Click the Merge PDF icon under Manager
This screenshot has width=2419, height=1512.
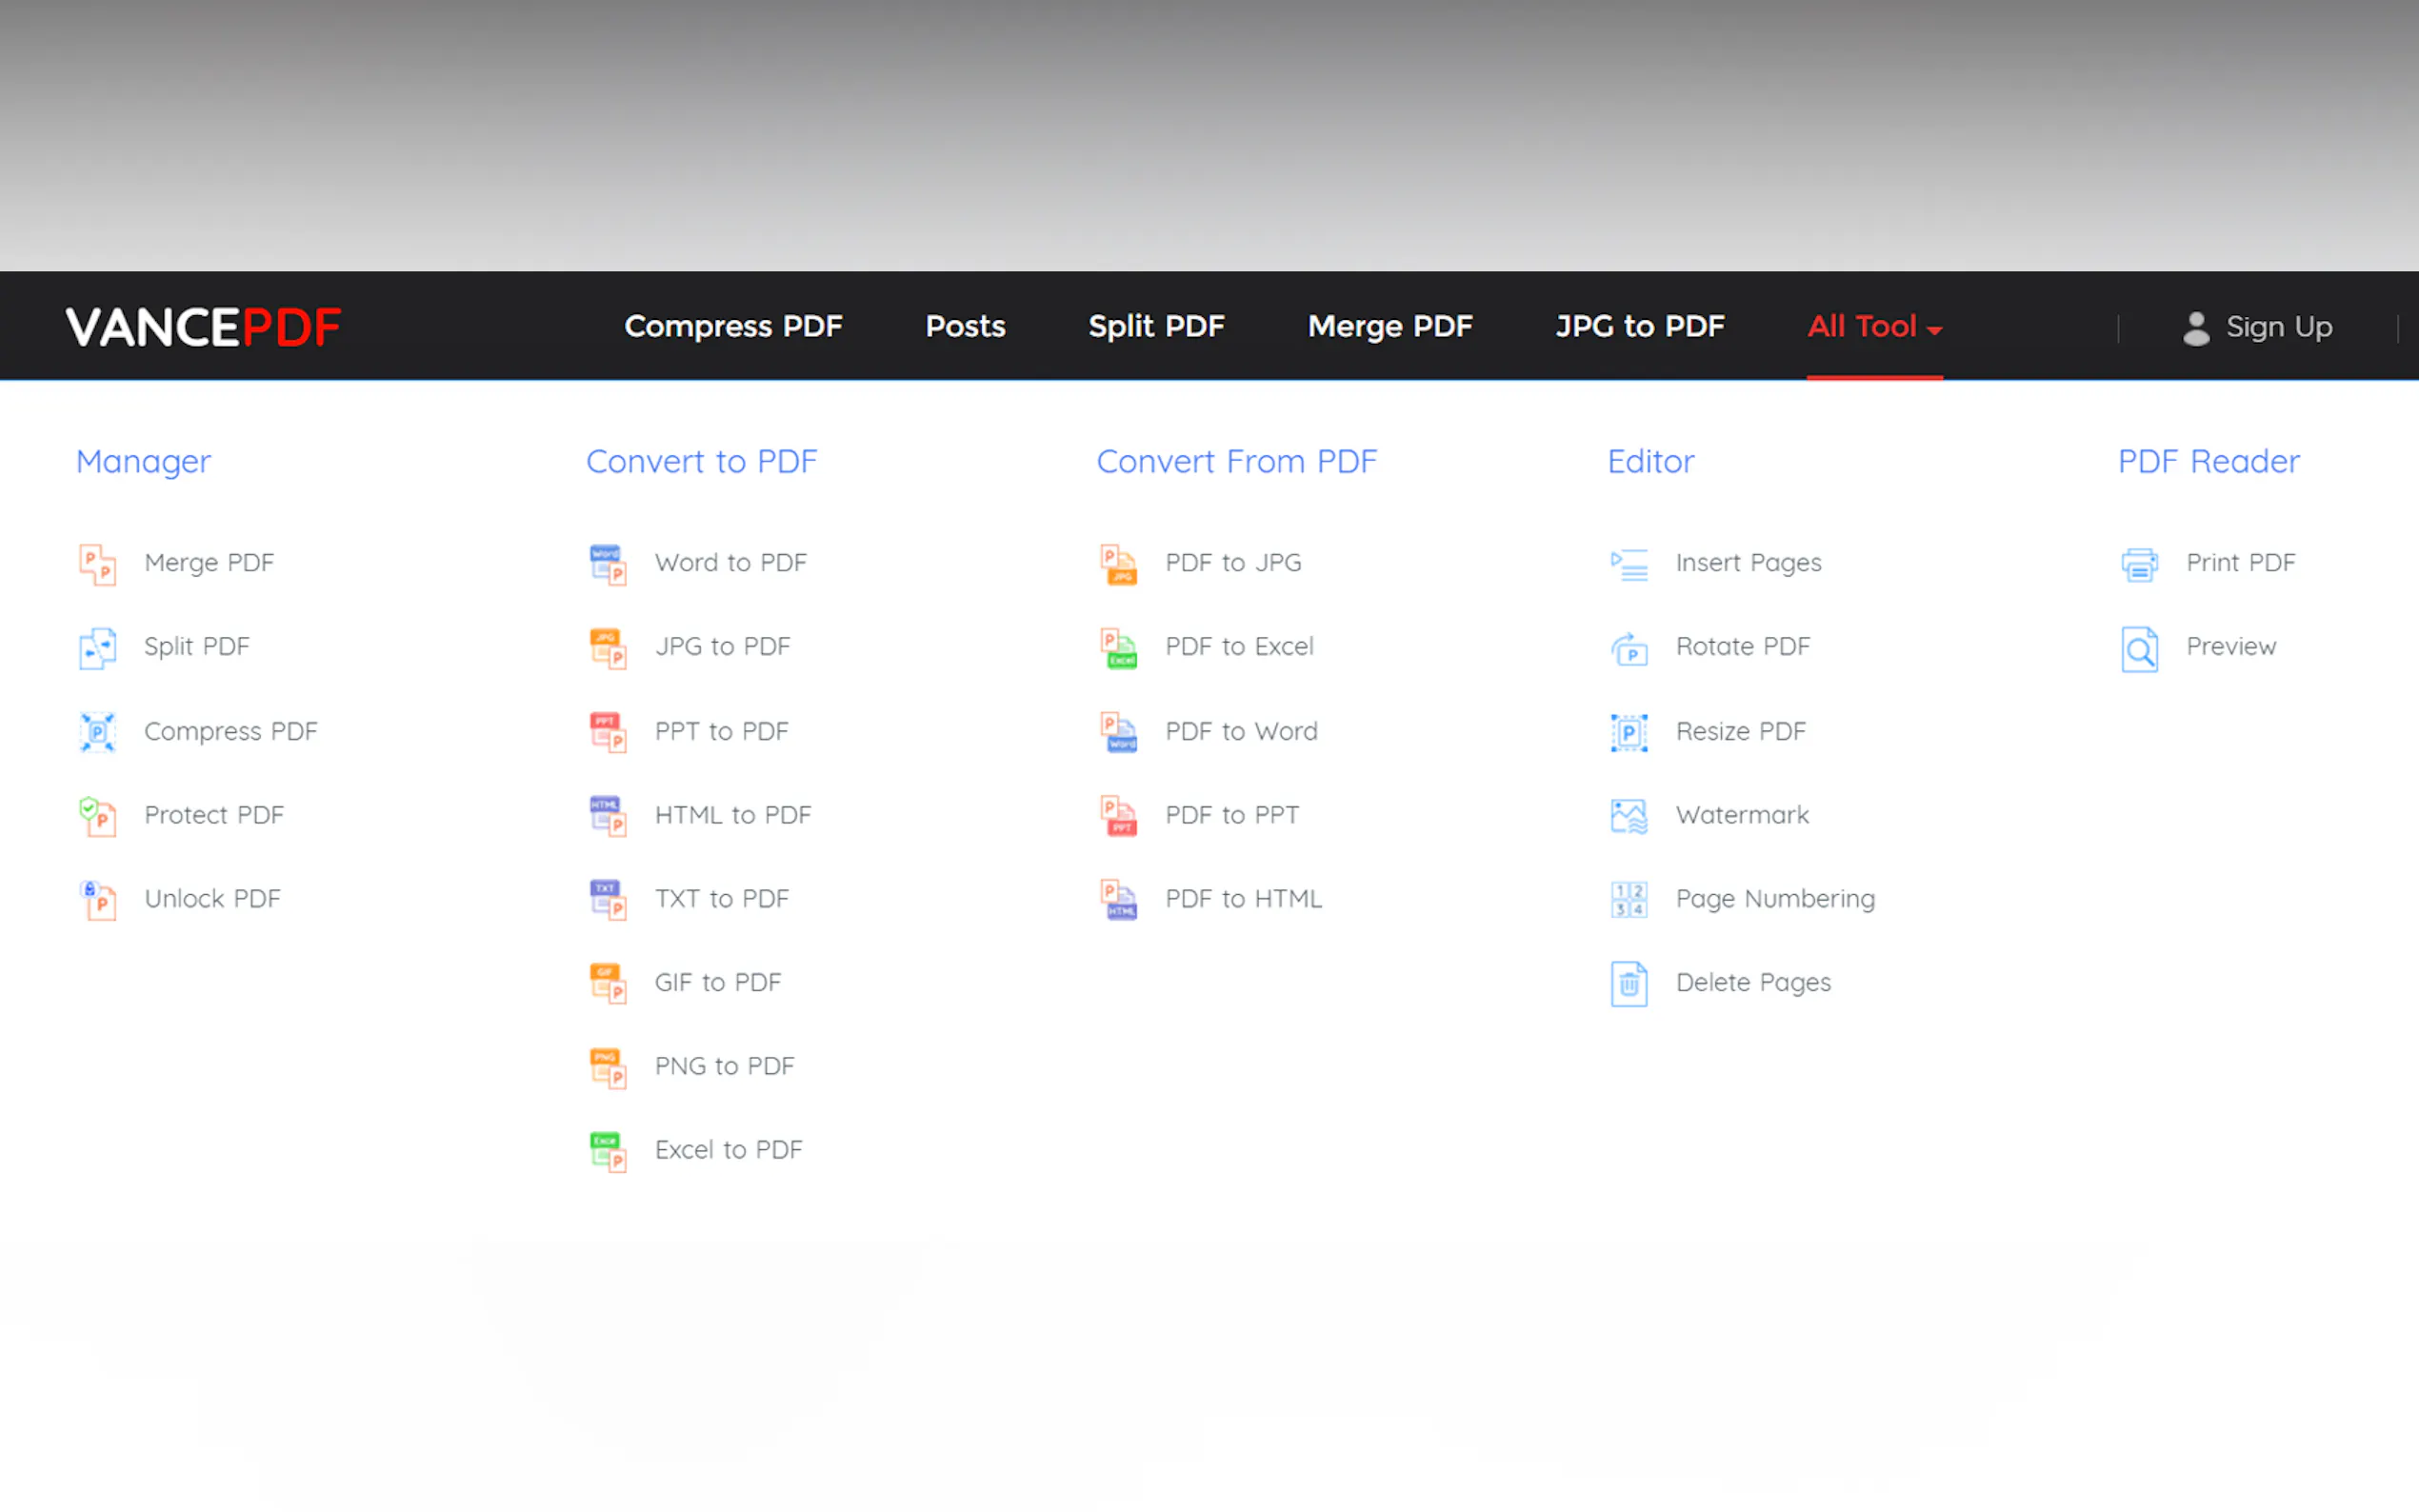coord(97,564)
